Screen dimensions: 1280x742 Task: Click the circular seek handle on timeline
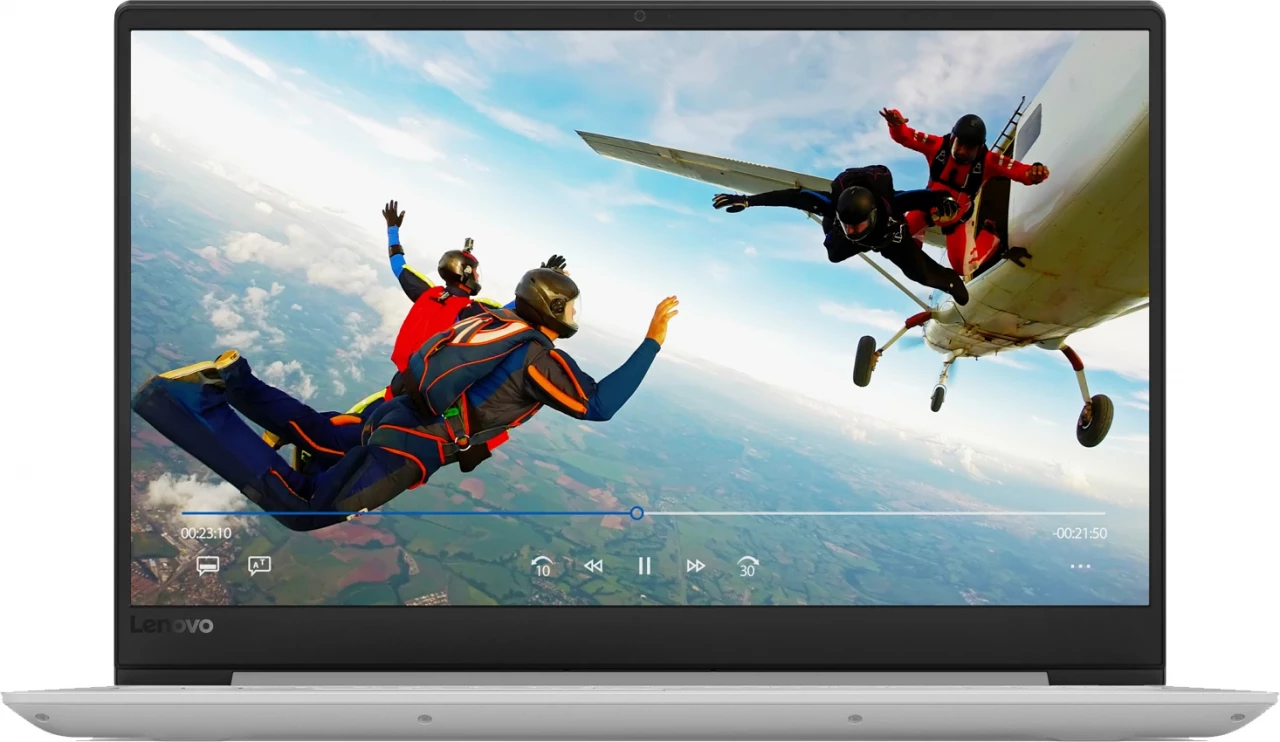[637, 513]
